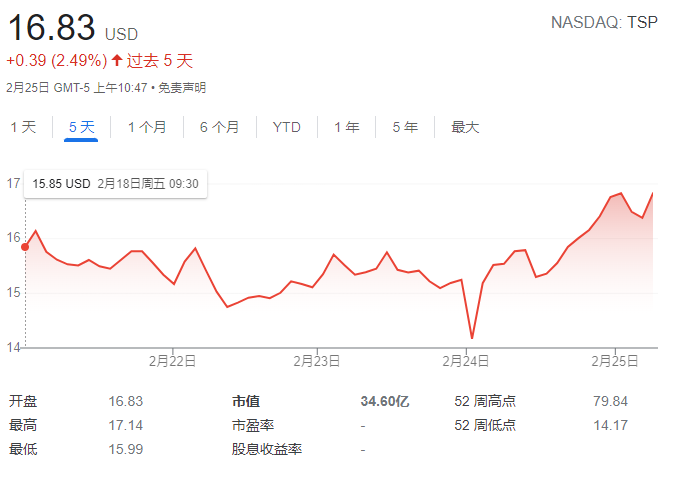Open the 免责声明 disclaimer link
The width and height of the screenshot is (673, 477).
pos(182,88)
